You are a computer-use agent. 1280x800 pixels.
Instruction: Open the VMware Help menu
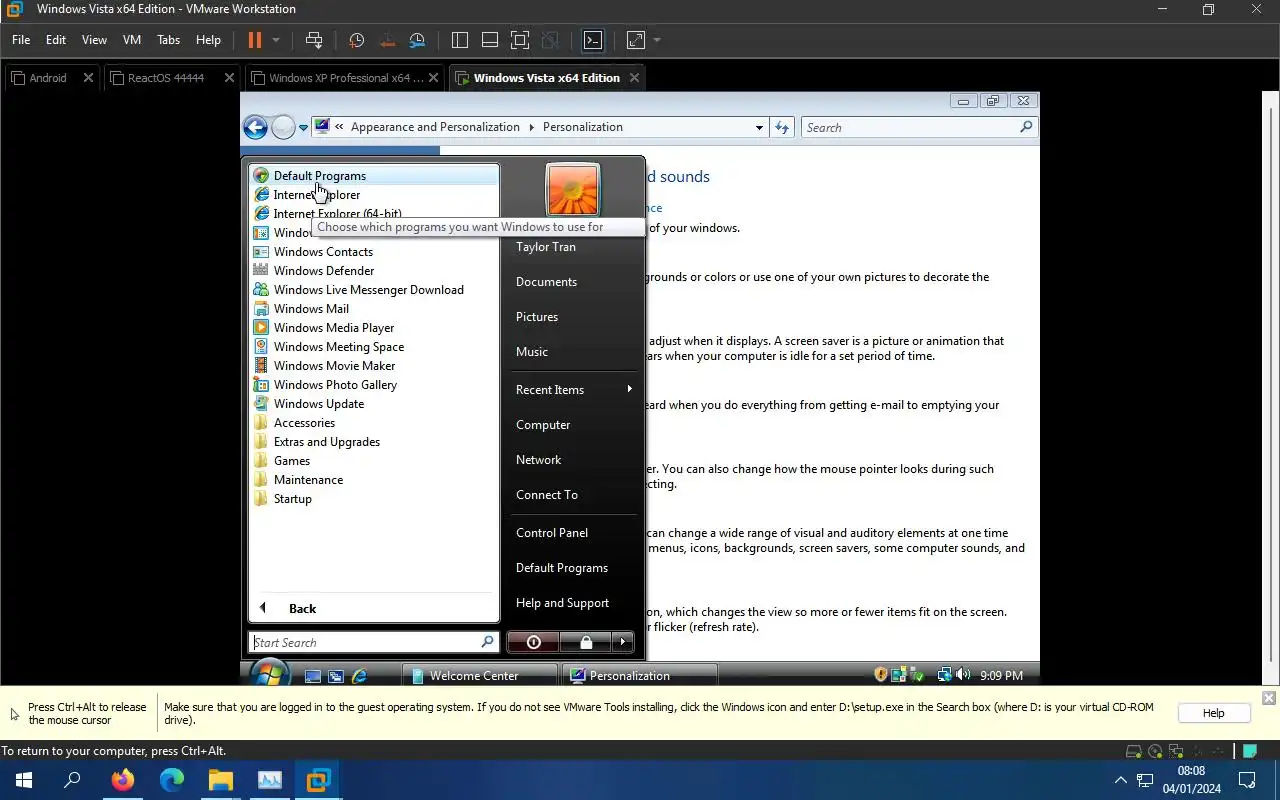pyautogui.click(x=208, y=40)
